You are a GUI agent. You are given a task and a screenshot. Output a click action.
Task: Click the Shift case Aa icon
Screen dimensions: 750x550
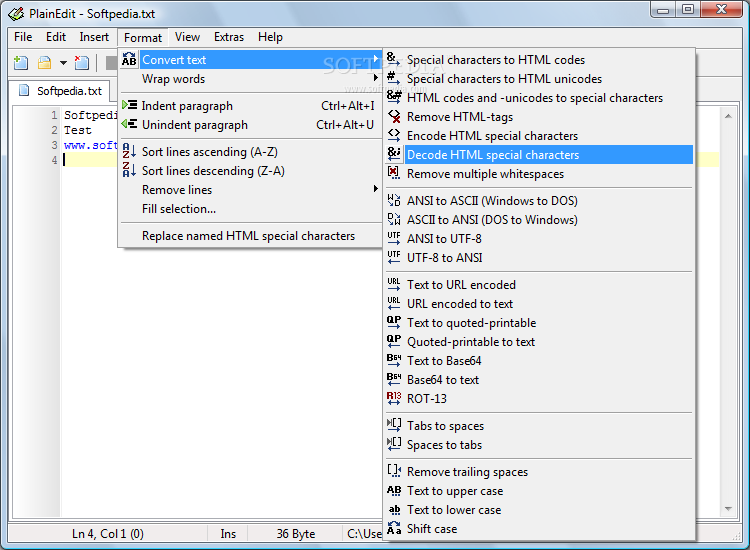tap(394, 528)
